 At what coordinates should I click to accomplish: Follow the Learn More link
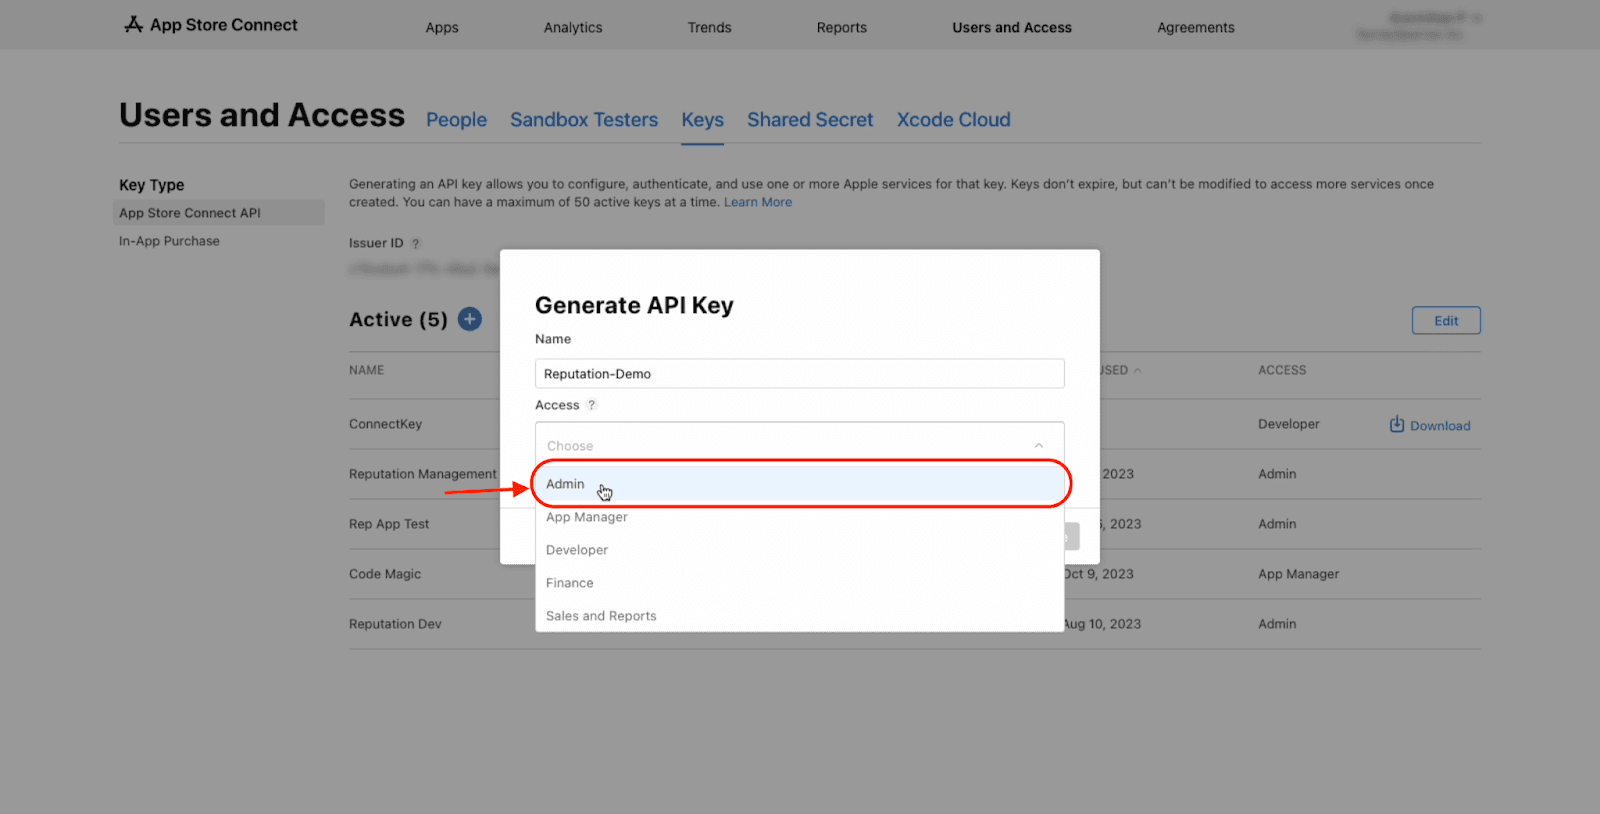pyautogui.click(x=758, y=202)
